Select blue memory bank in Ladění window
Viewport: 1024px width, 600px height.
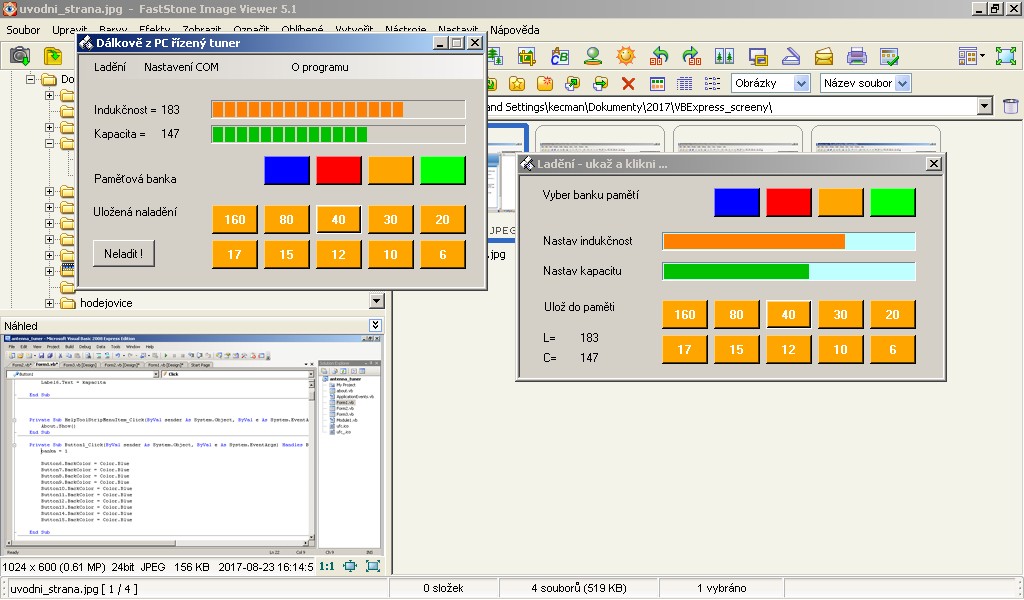737,202
